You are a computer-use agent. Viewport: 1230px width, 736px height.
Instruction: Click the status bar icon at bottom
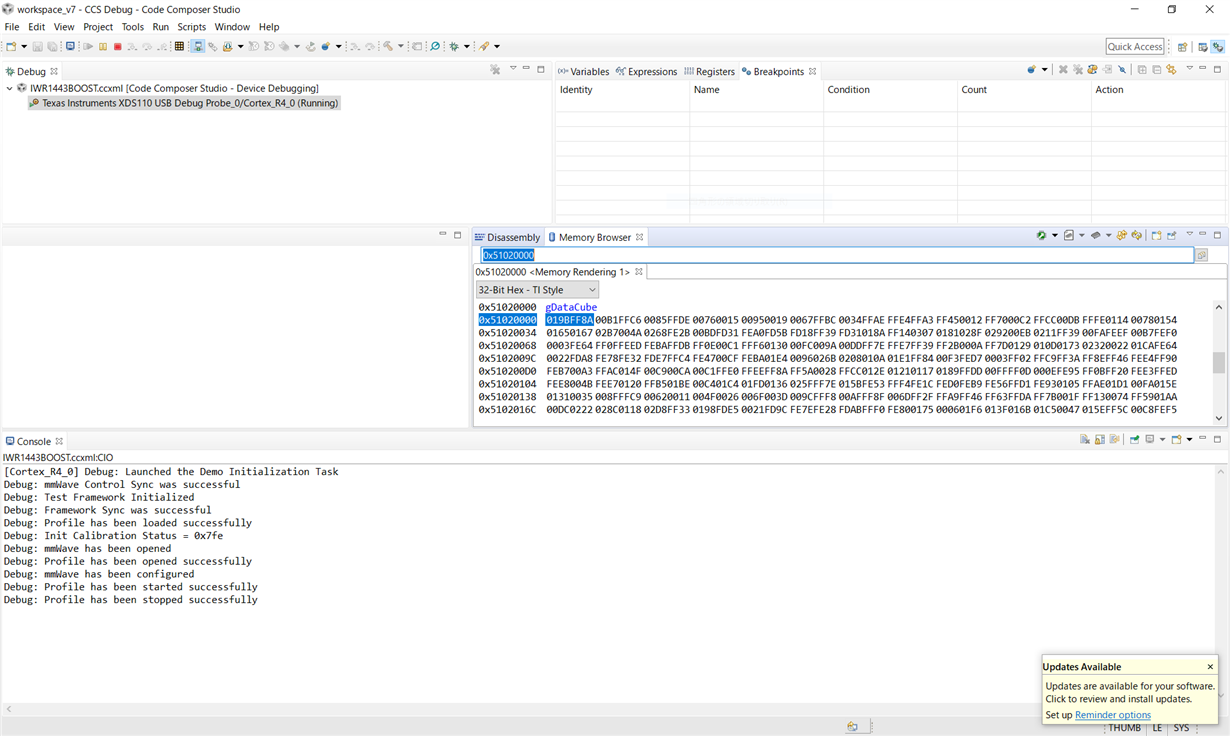(852, 727)
